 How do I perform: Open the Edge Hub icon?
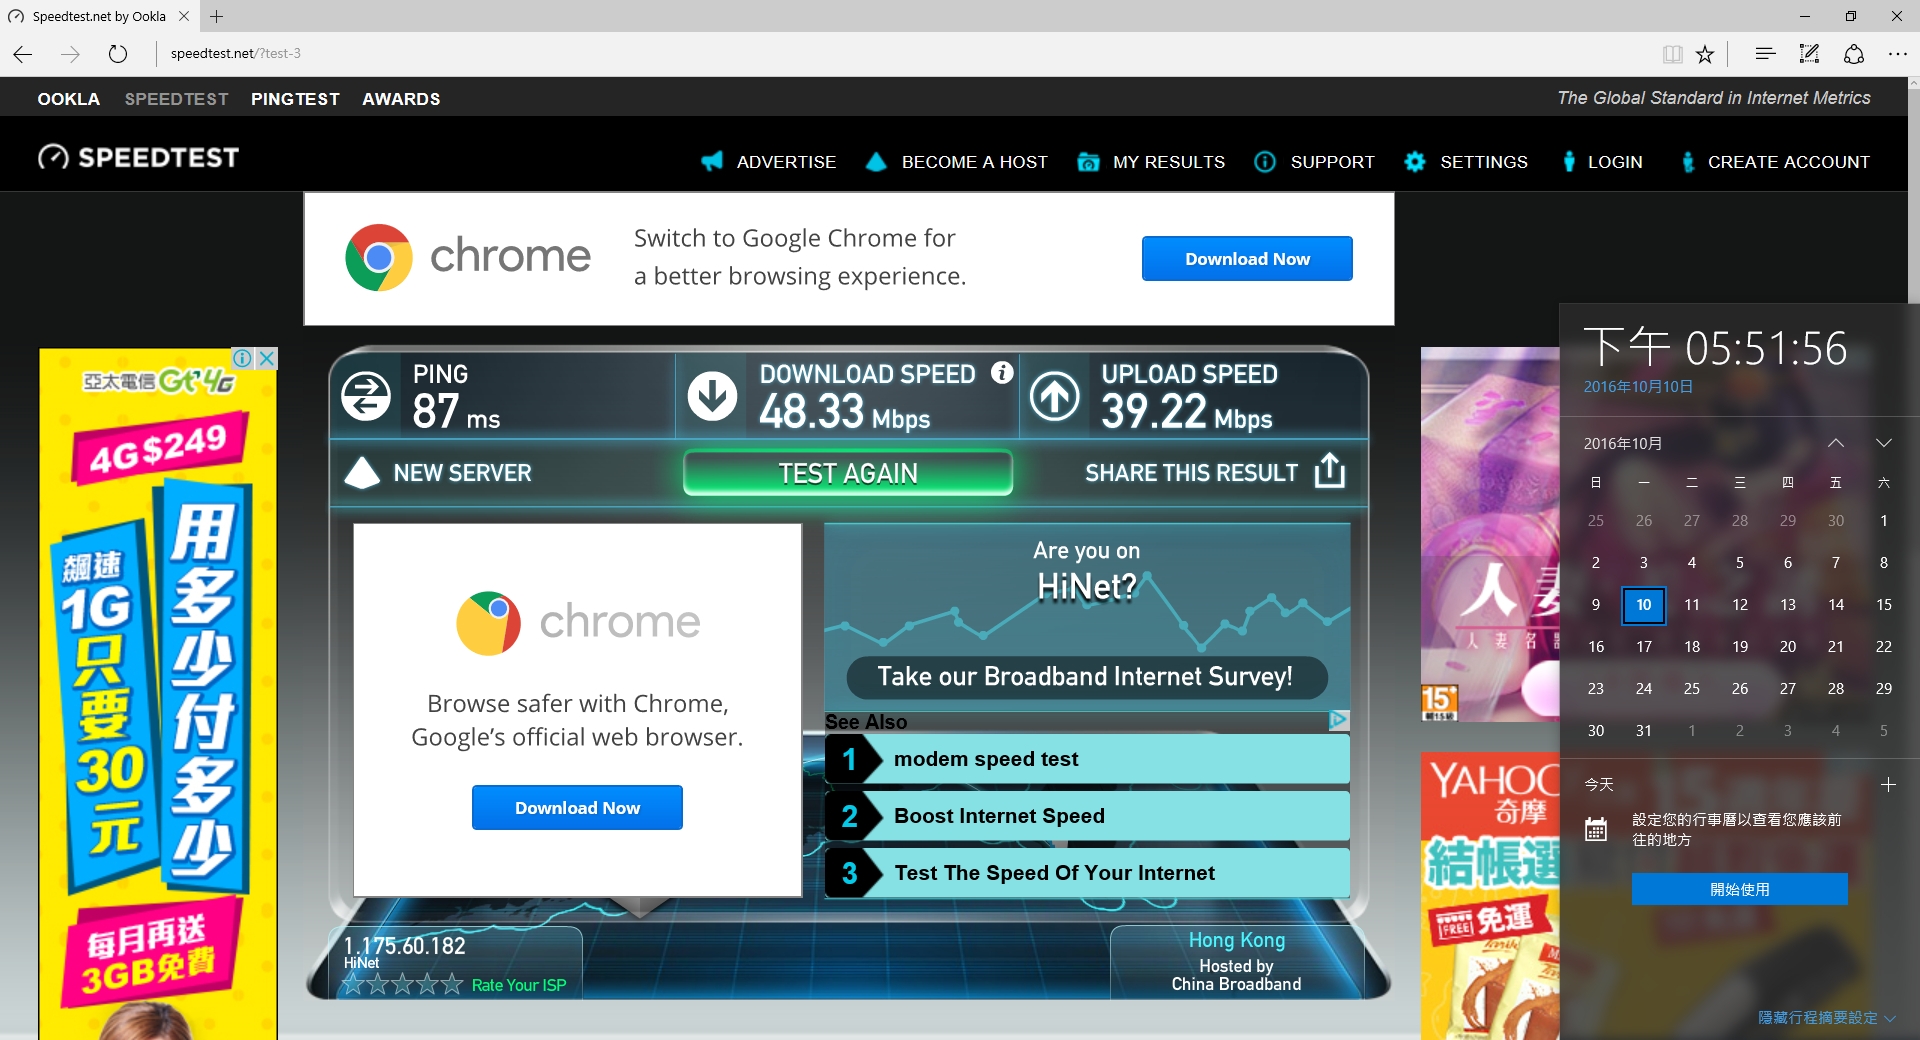click(x=1765, y=54)
